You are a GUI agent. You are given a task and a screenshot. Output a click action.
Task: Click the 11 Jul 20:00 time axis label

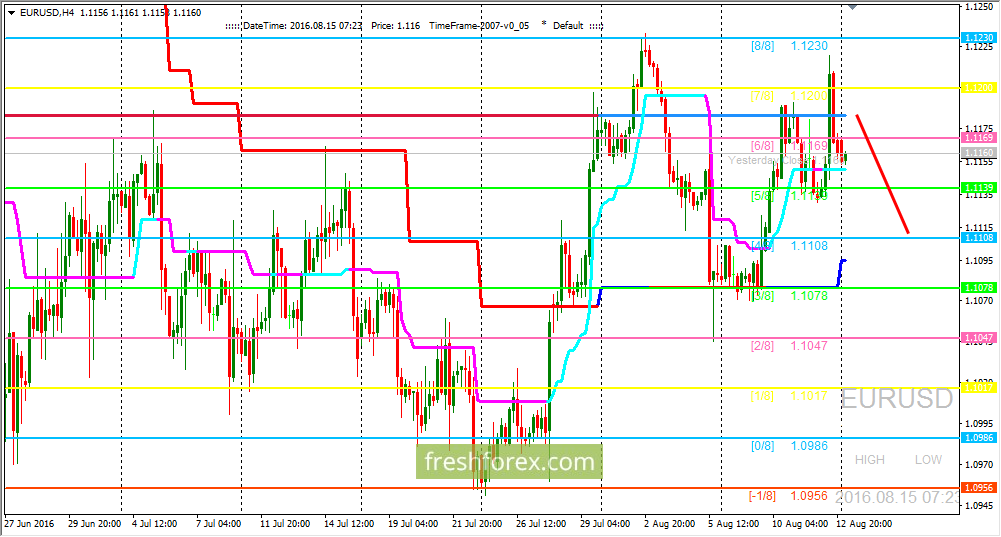coord(285,524)
